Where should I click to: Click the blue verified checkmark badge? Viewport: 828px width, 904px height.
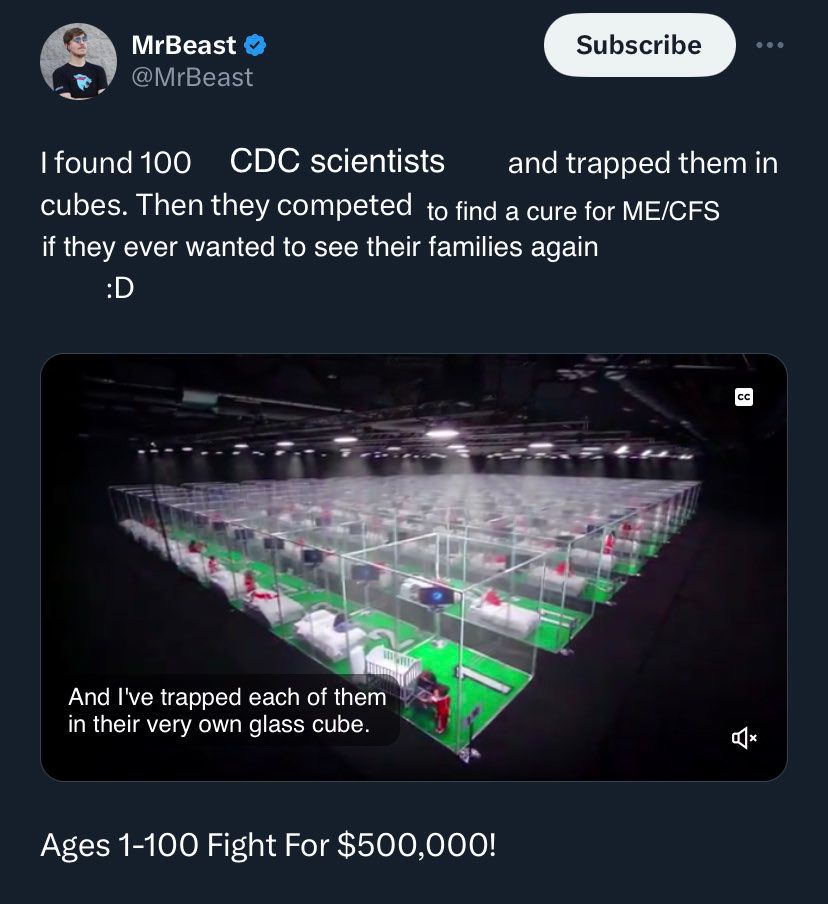click(x=256, y=45)
